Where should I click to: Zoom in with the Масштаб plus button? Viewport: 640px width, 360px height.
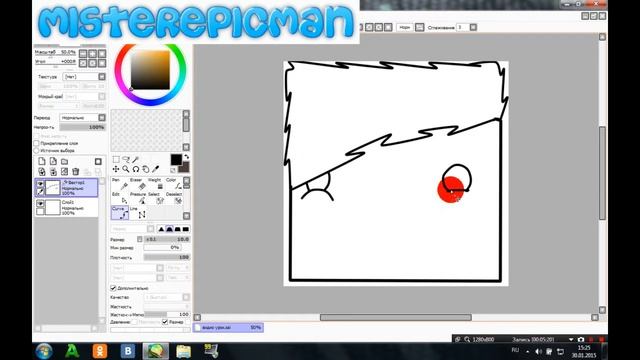(93, 53)
